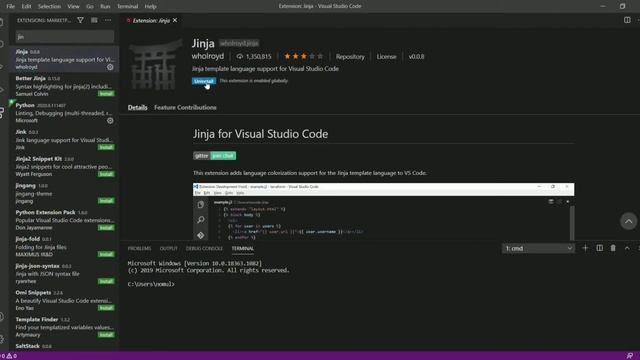The height and width of the screenshot is (360, 640).
Task: Select the Jinja extension entry by wholroyd
Action: [64, 59]
